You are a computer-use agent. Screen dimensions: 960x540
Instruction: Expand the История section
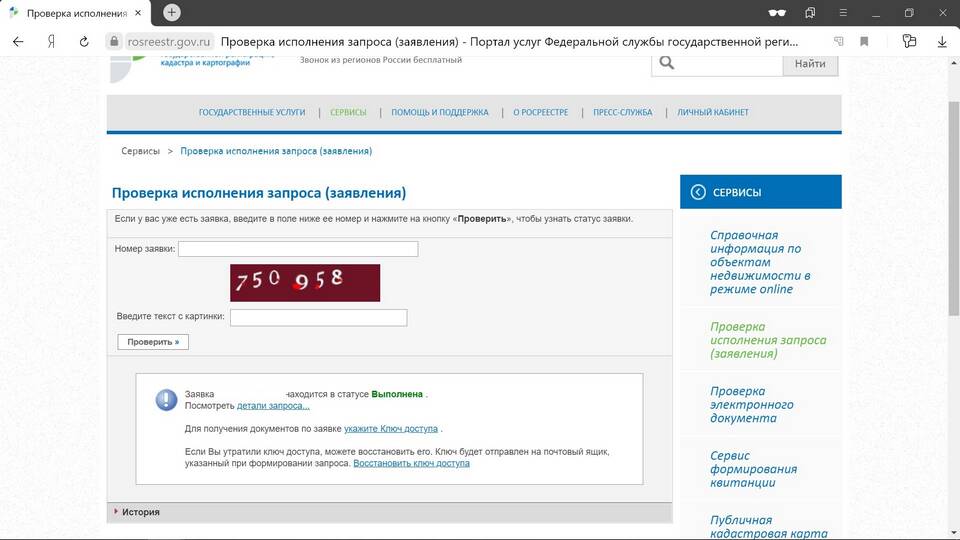(x=140, y=512)
